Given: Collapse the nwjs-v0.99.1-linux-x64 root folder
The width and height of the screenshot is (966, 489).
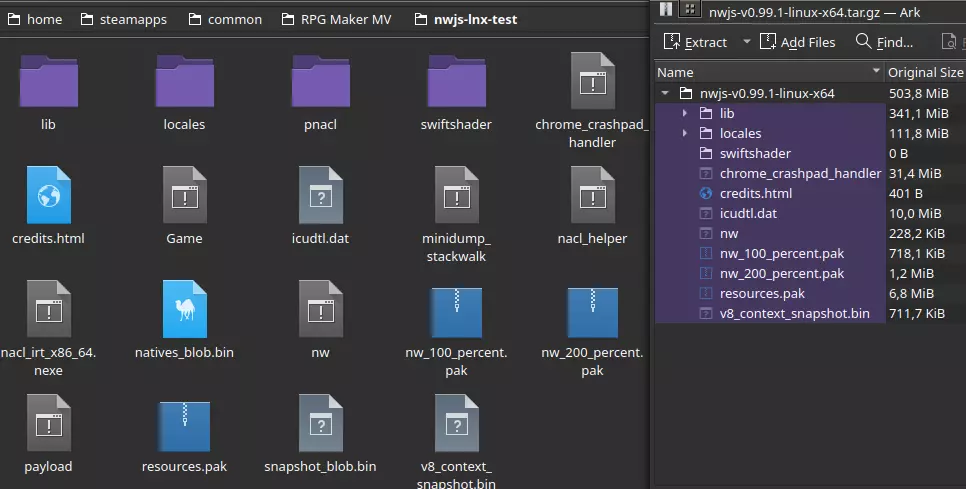Looking at the screenshot, I should point(665,93).
